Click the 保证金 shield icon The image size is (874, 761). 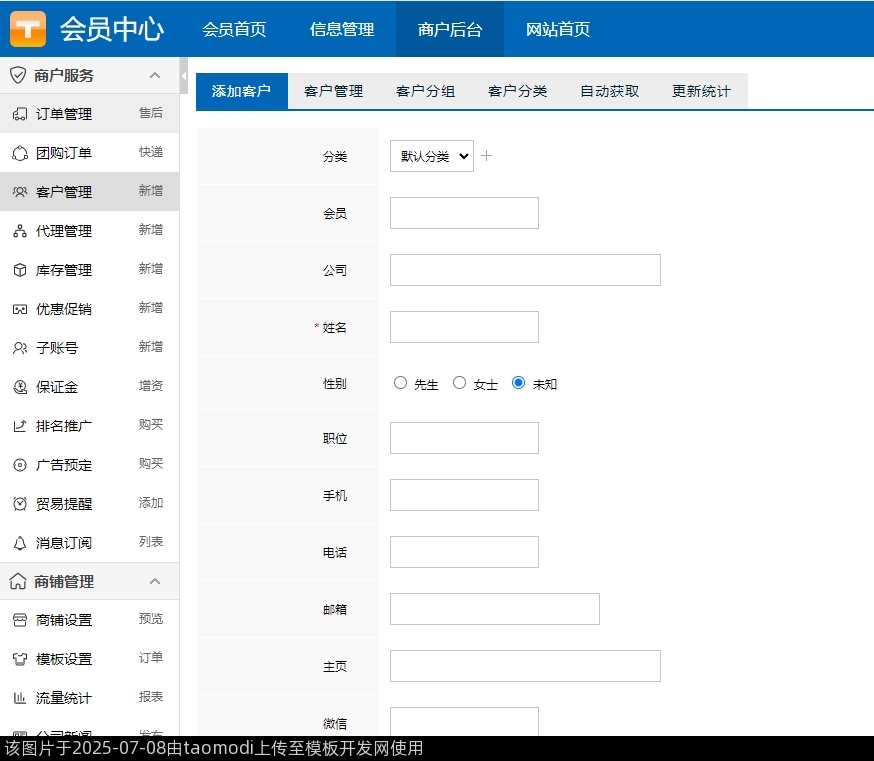coord(20,387)
